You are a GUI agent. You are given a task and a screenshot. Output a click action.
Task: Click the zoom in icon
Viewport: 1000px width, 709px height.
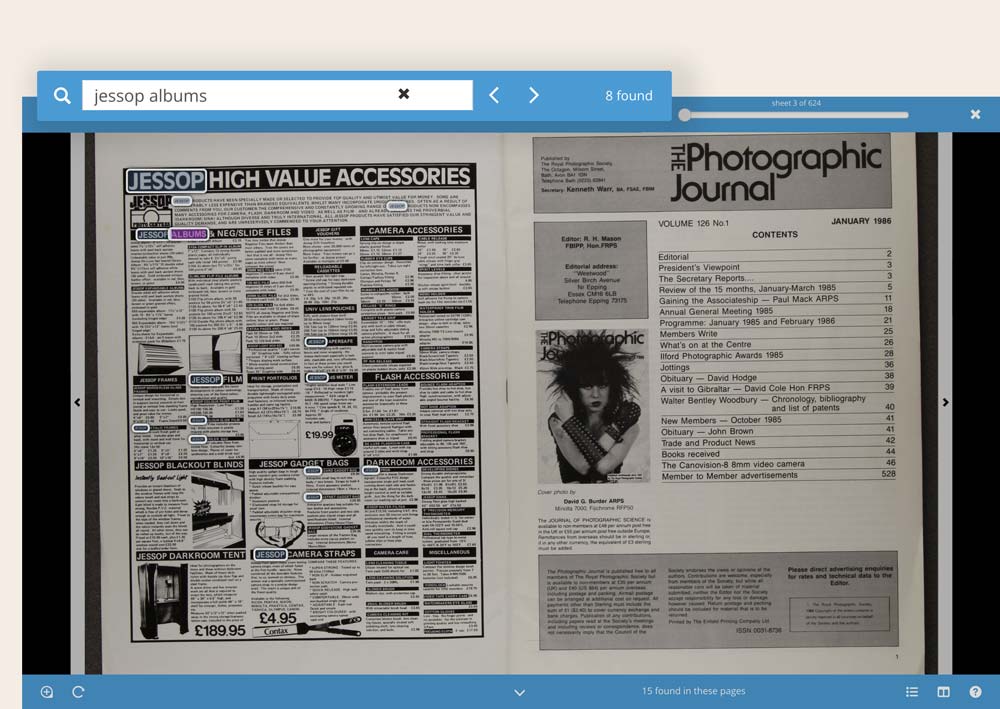47,692
